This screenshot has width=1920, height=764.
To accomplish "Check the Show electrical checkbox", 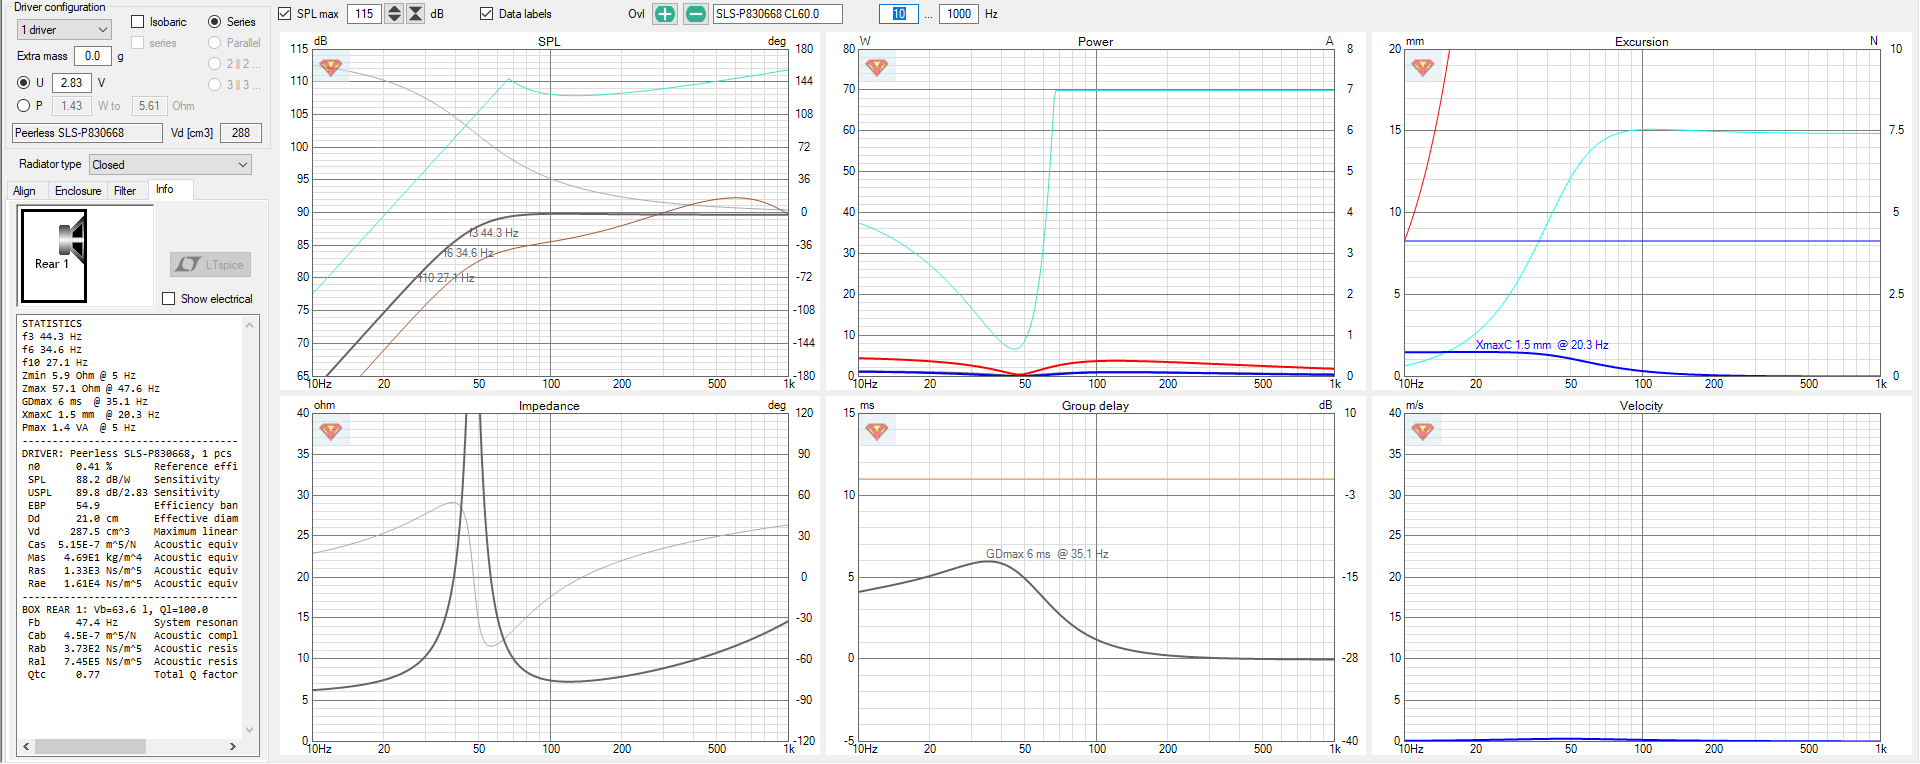I will click(169, 299).
